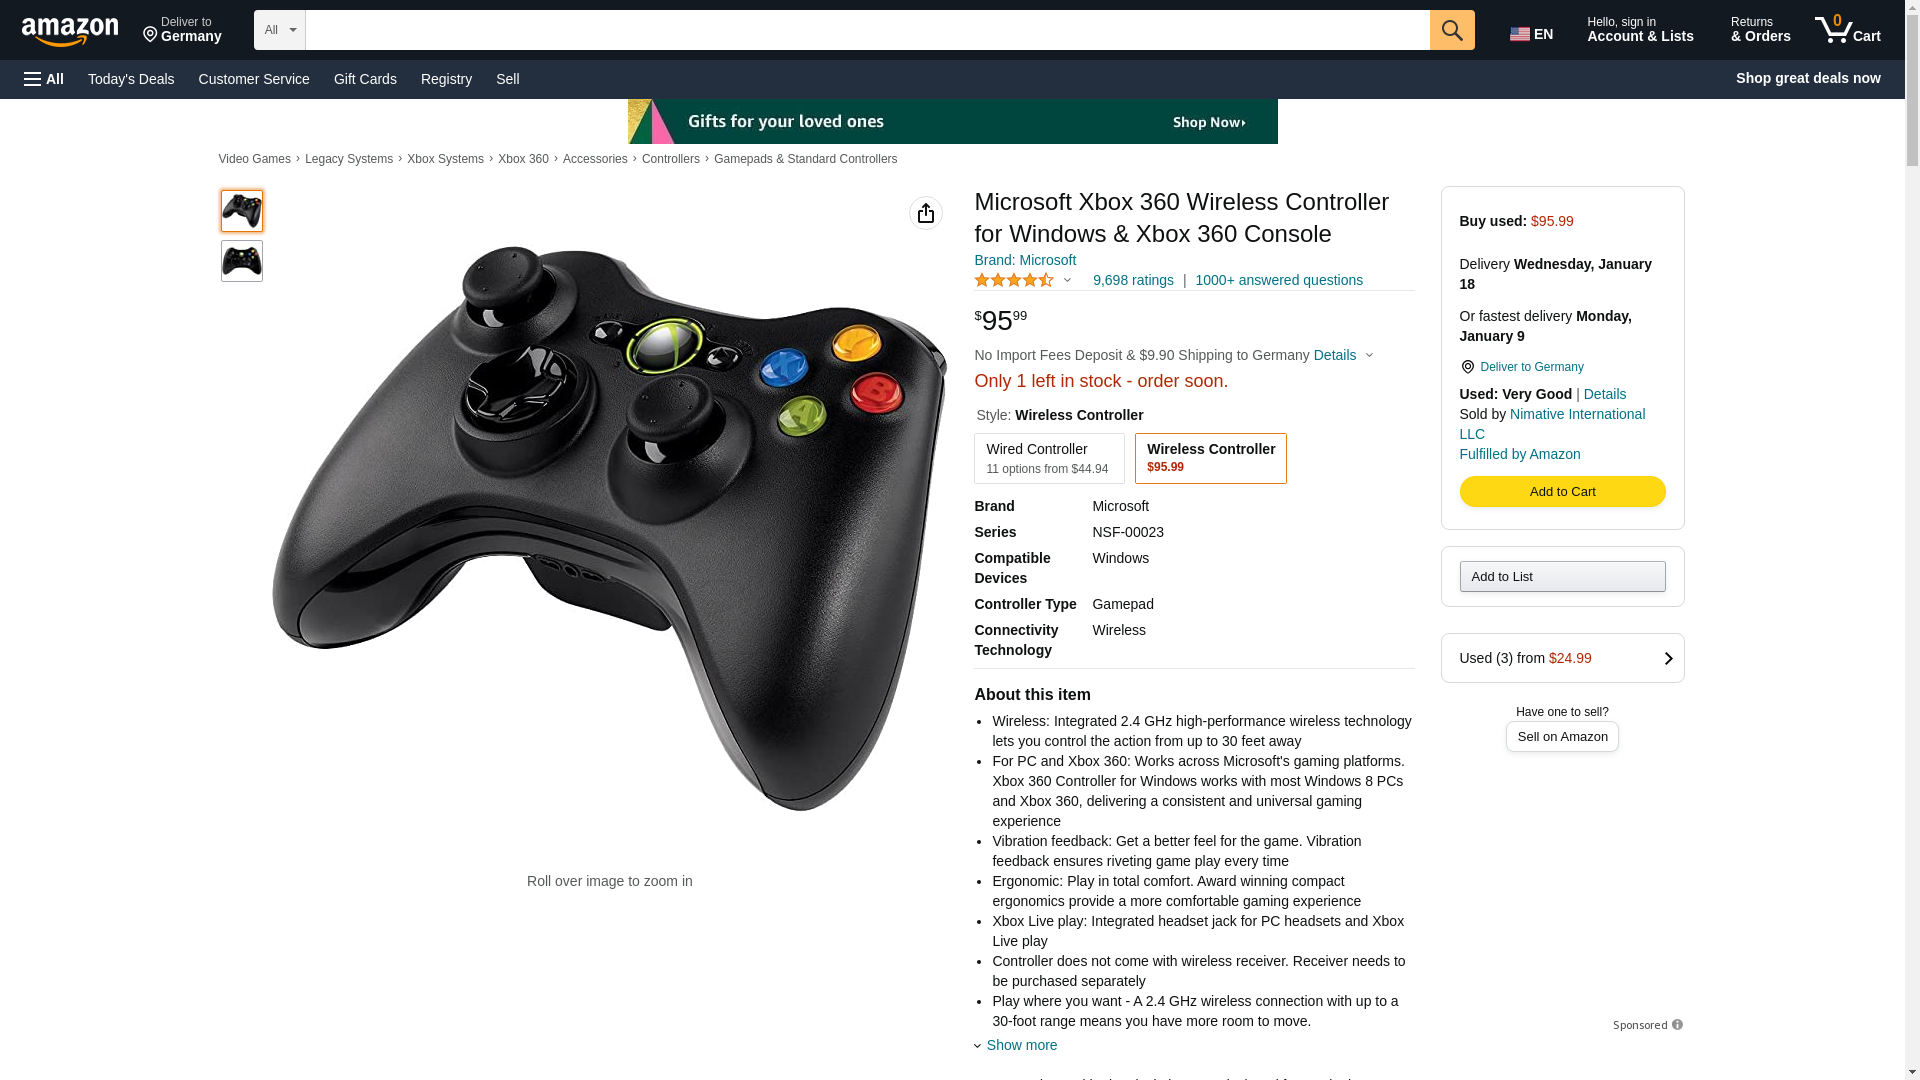The image size is (1920, 1080).
Task: Select the Wired Controller style option
Action: pos(1049,458)
